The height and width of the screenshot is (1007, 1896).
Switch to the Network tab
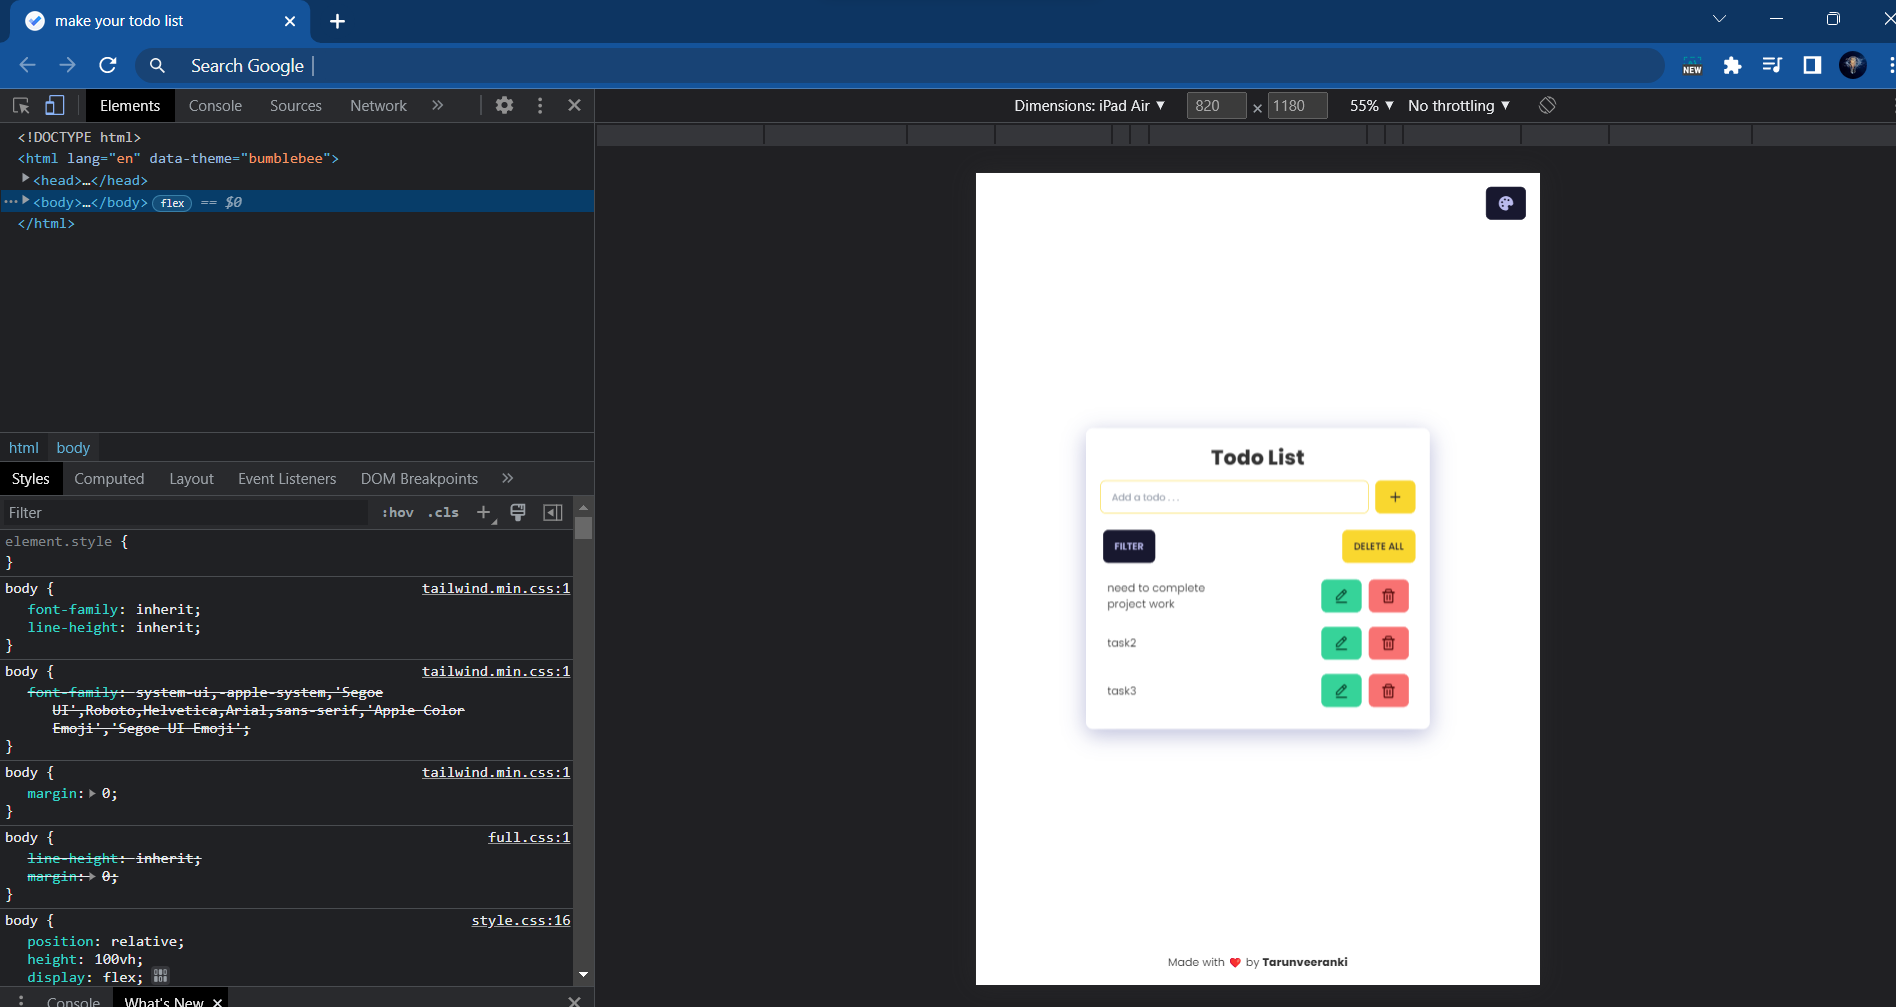point(378,105)
